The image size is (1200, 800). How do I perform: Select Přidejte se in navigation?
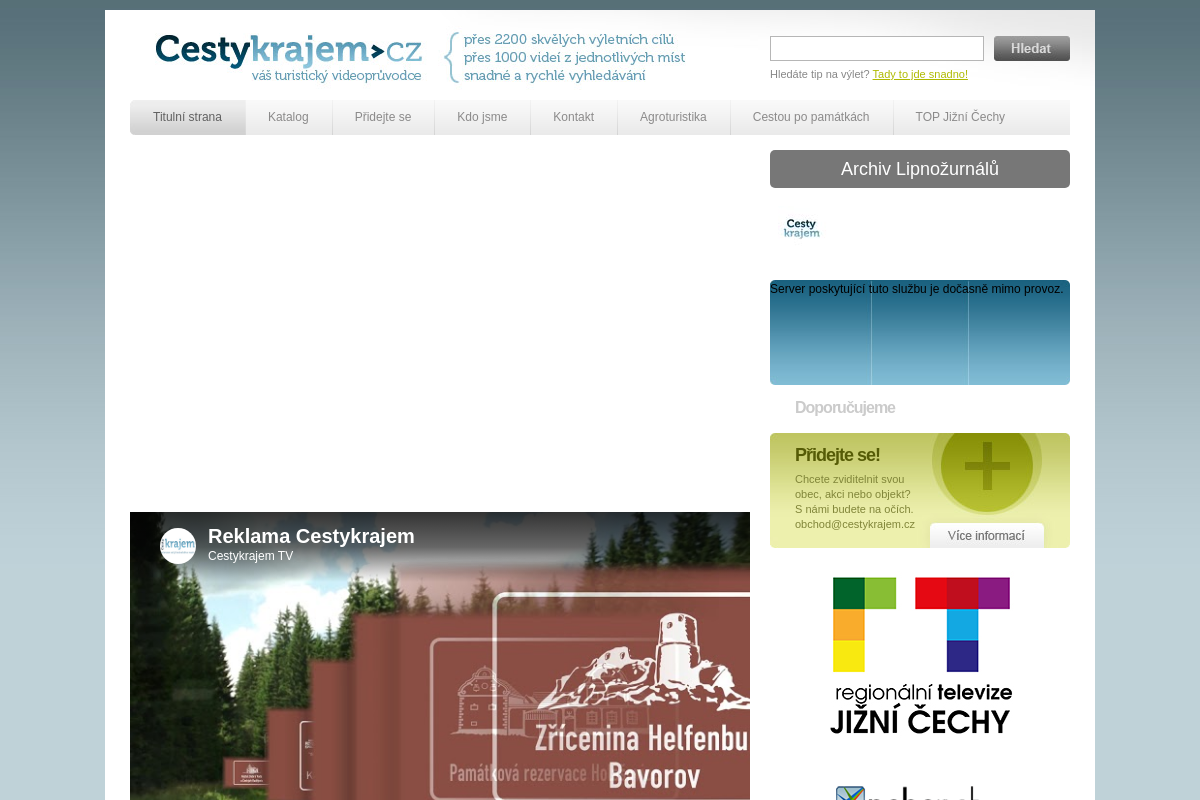[383, 117]
